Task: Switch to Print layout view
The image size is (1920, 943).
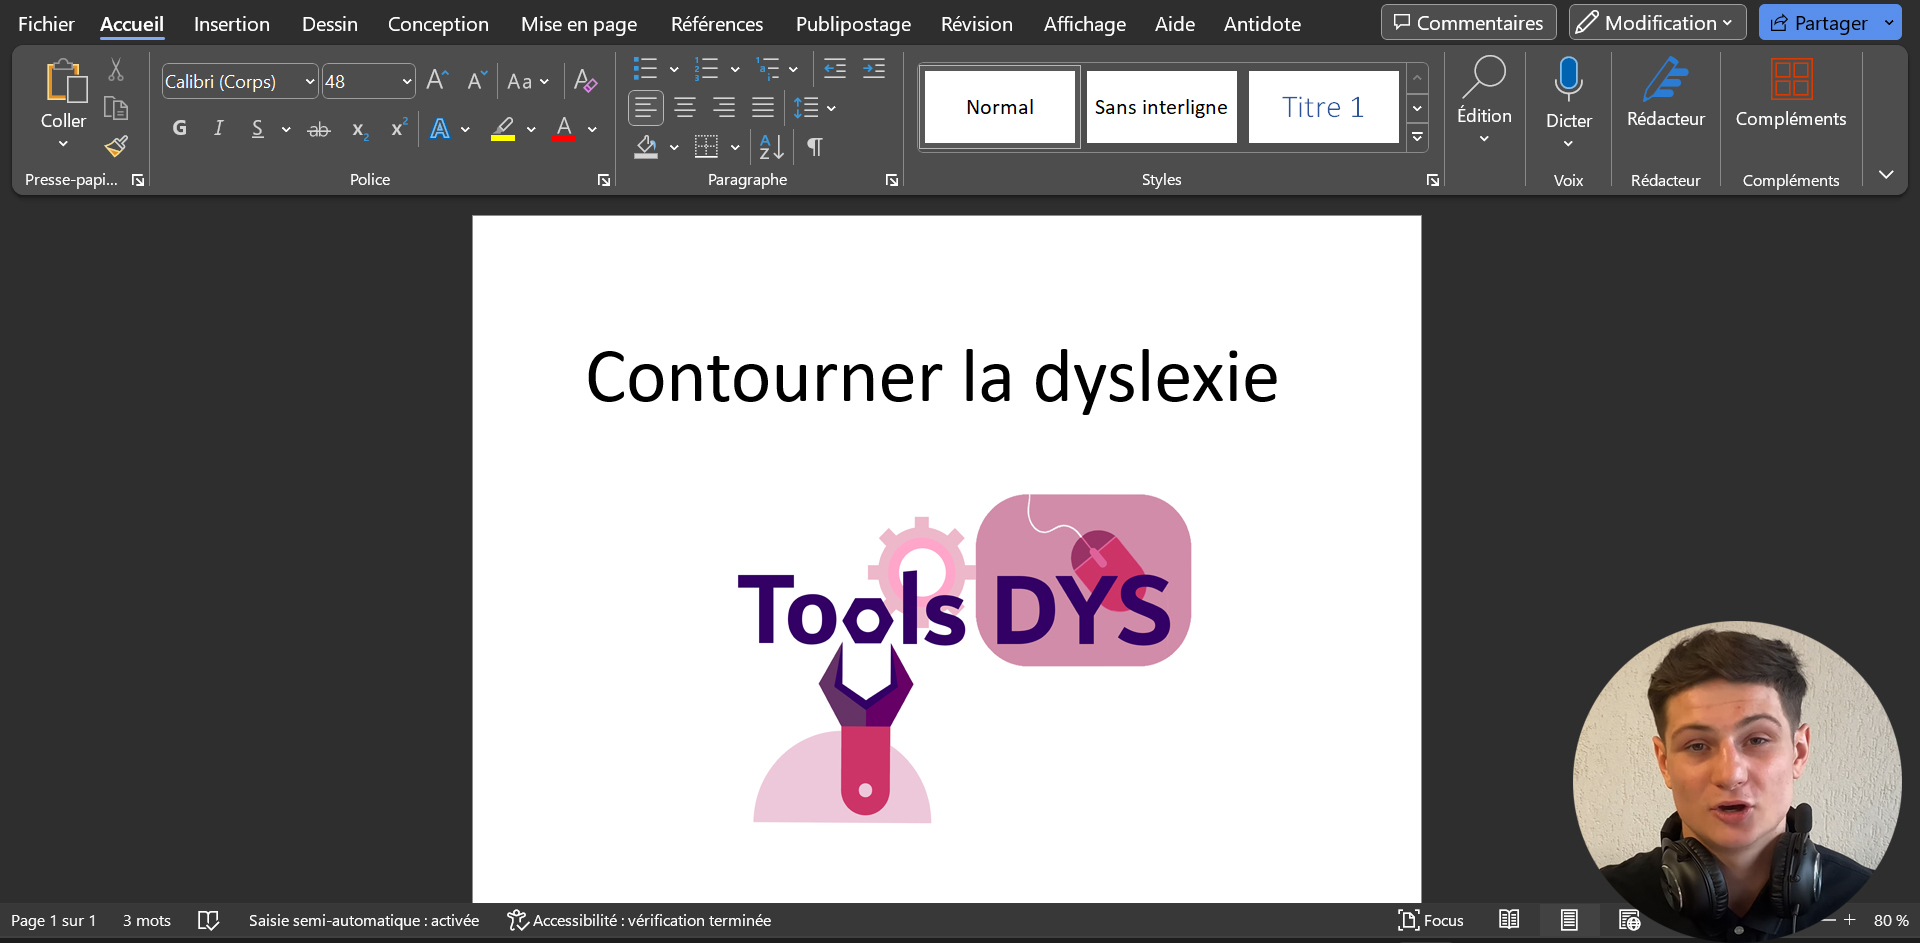Action: tap(1569, 920)
